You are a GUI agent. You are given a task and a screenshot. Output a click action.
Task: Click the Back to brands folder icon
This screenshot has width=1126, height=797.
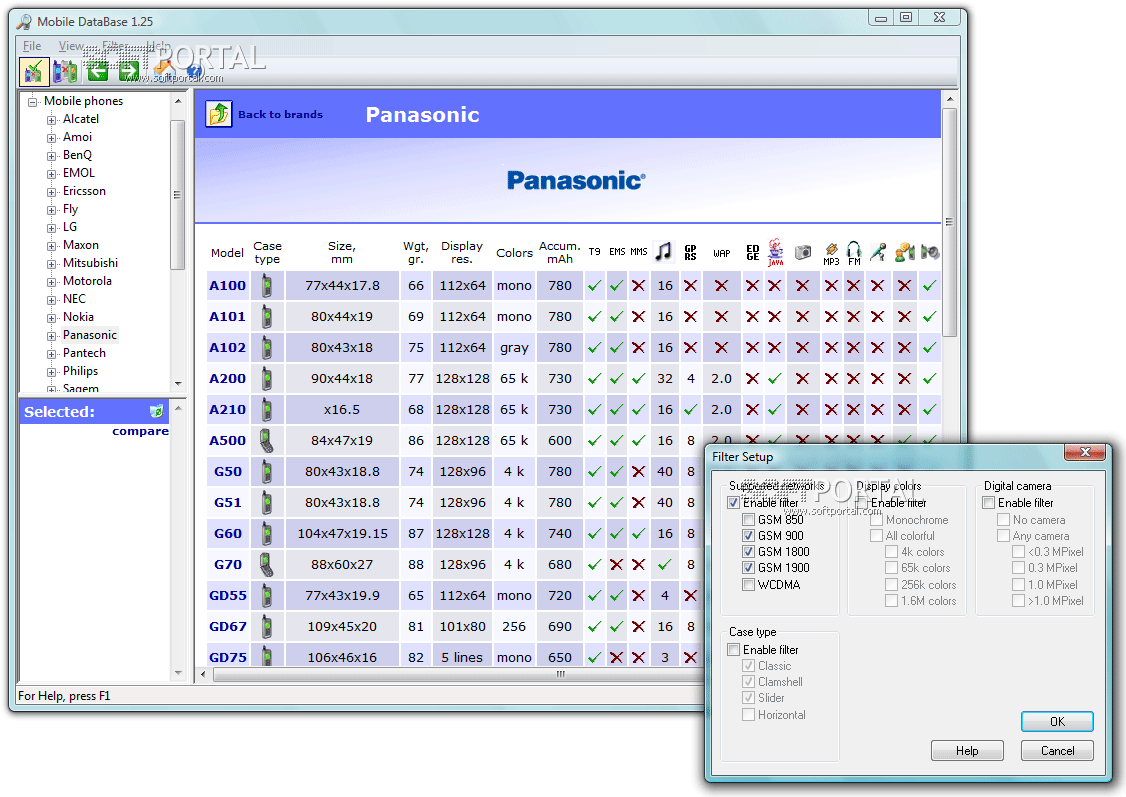(x=219, y=113)
